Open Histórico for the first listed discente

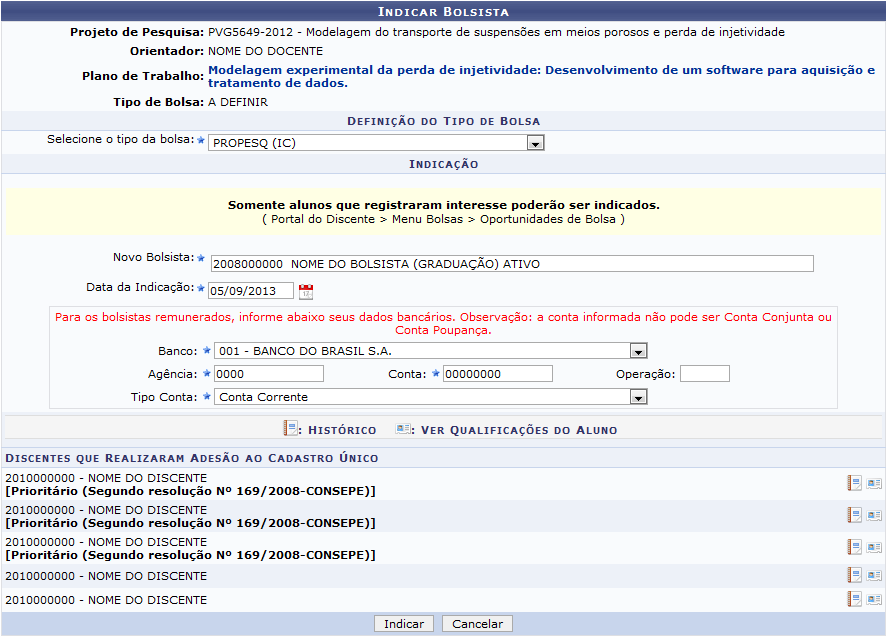854,484
